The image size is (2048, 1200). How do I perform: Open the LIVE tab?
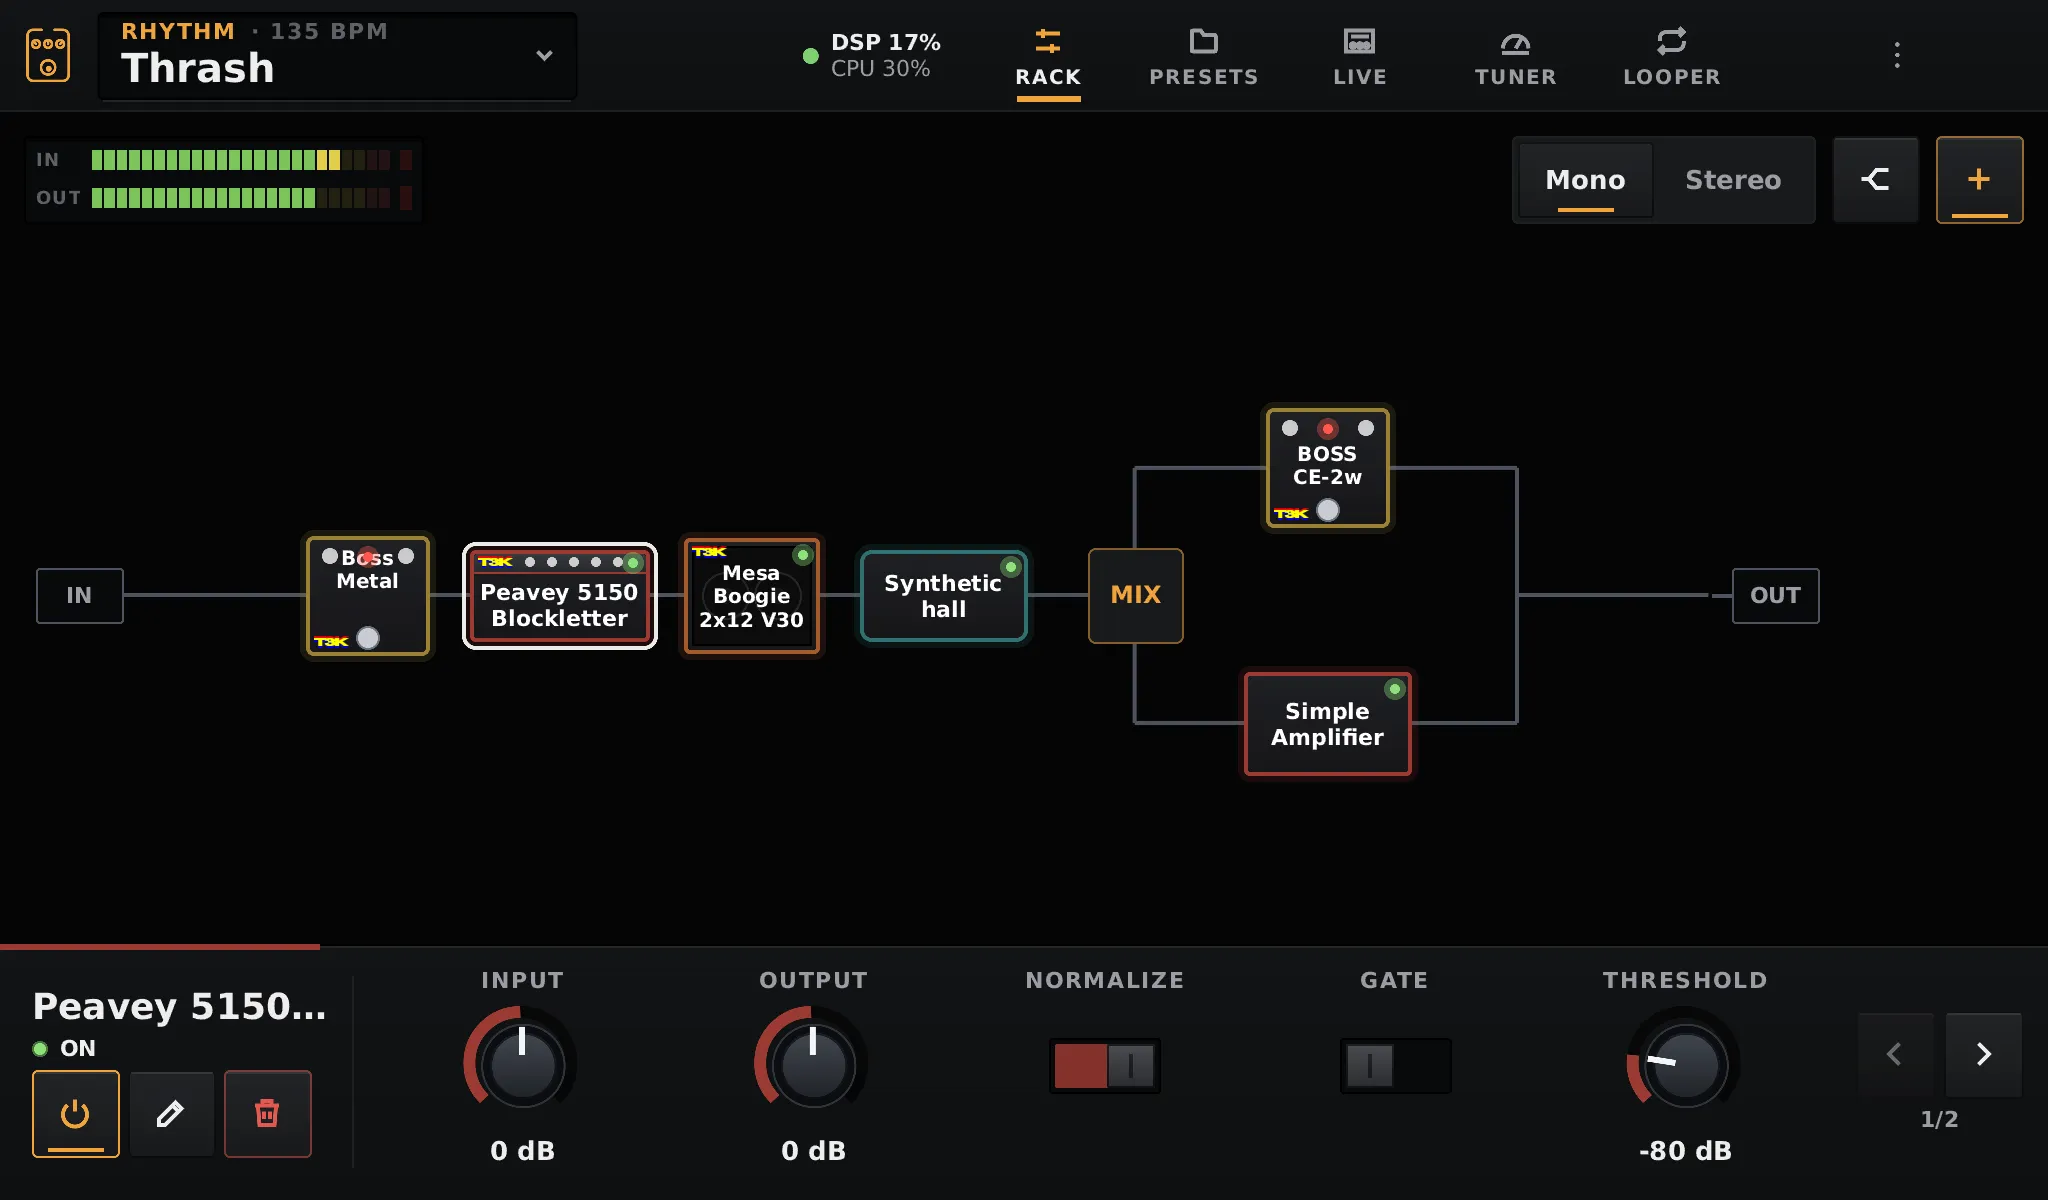[x=1360, y=58]
